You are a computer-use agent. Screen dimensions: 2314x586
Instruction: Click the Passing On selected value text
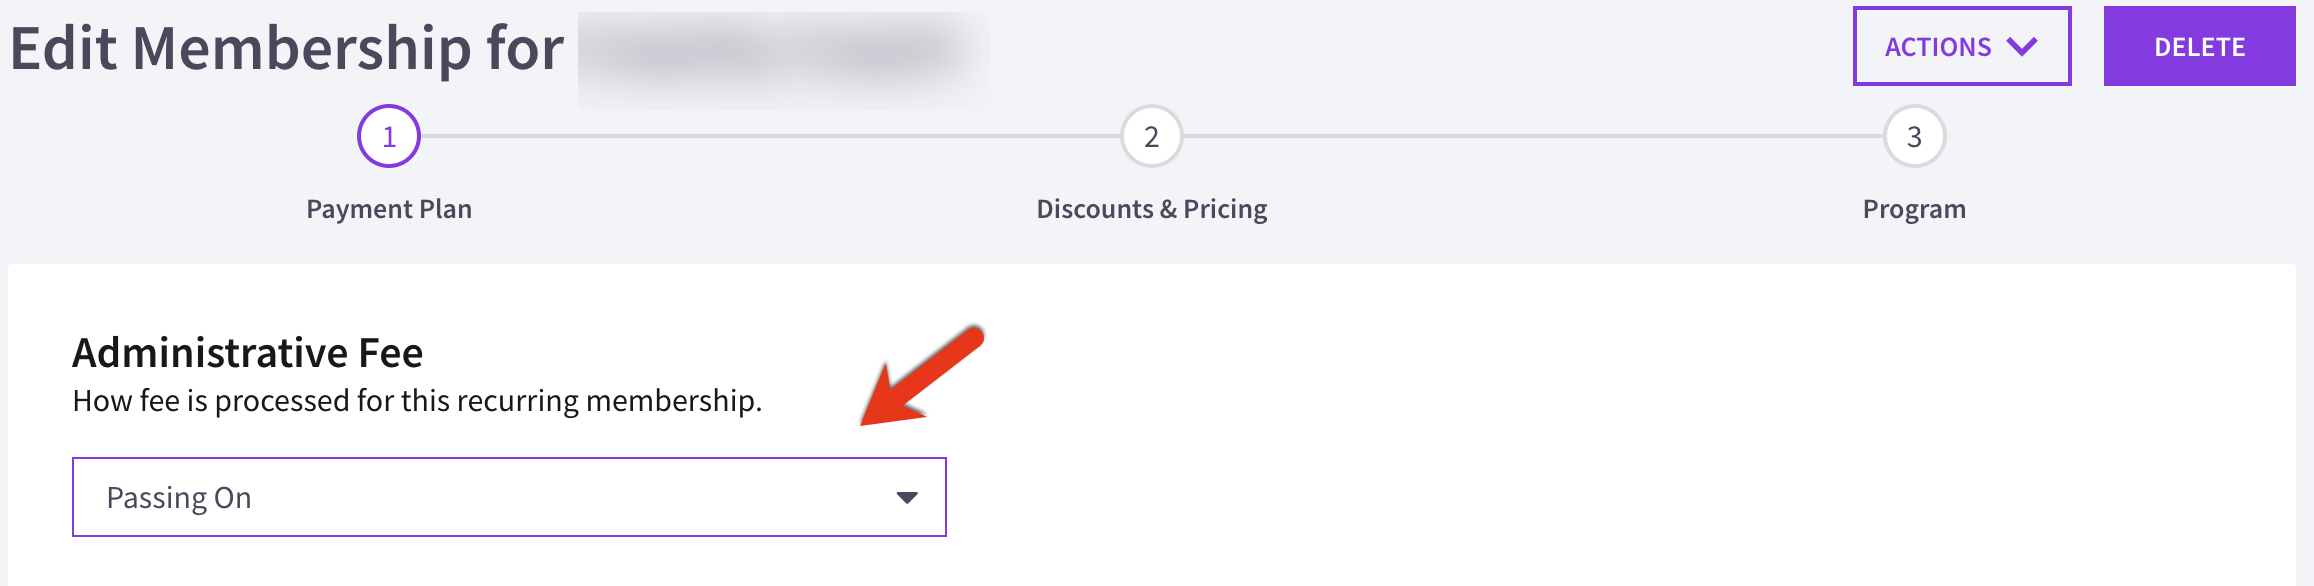[x=179, y=498]
